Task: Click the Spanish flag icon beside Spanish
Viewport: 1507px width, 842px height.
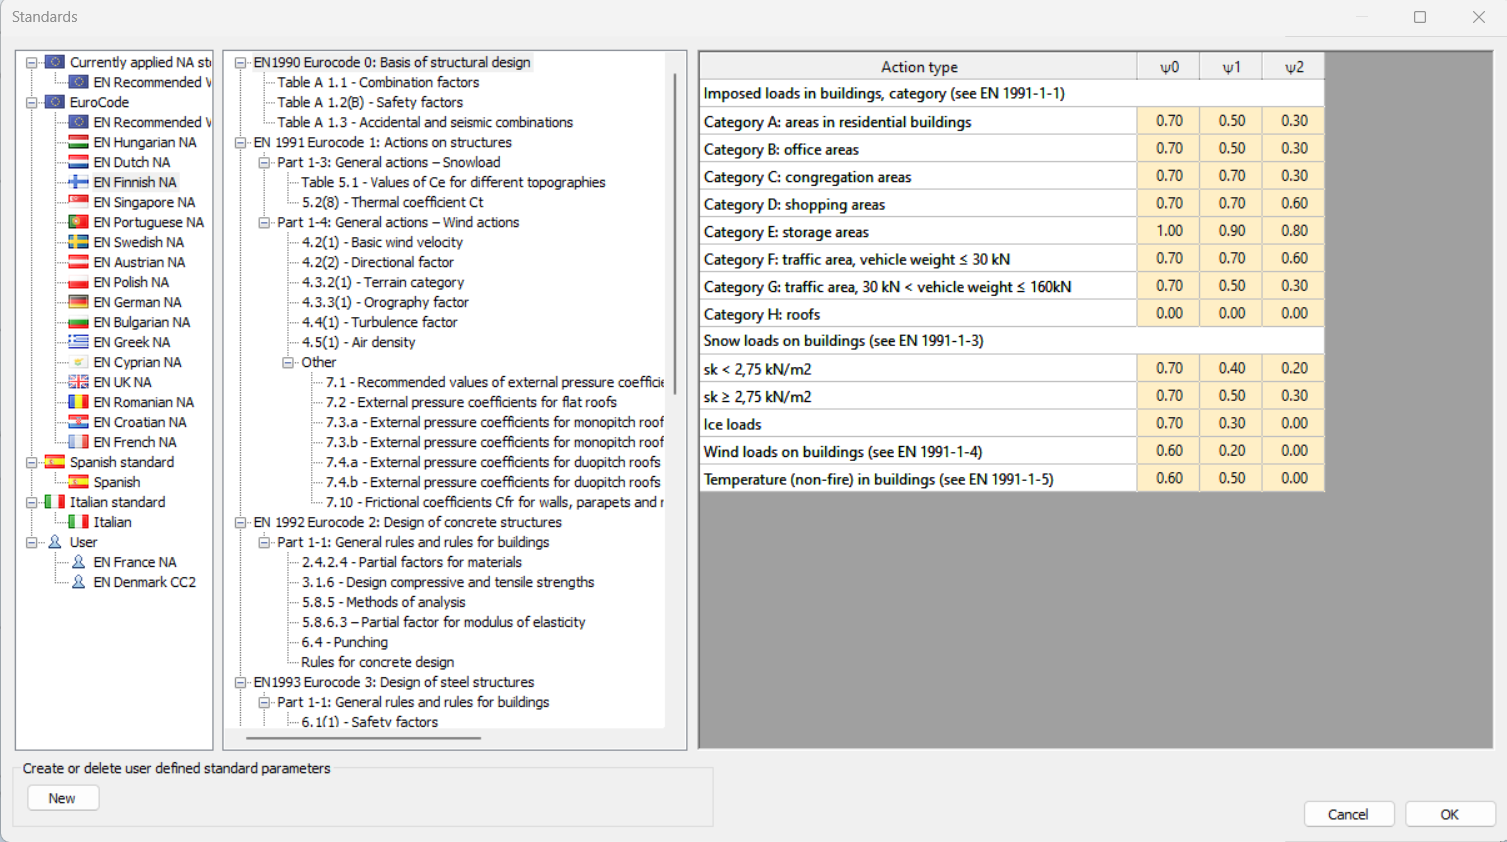Action: 78,482
